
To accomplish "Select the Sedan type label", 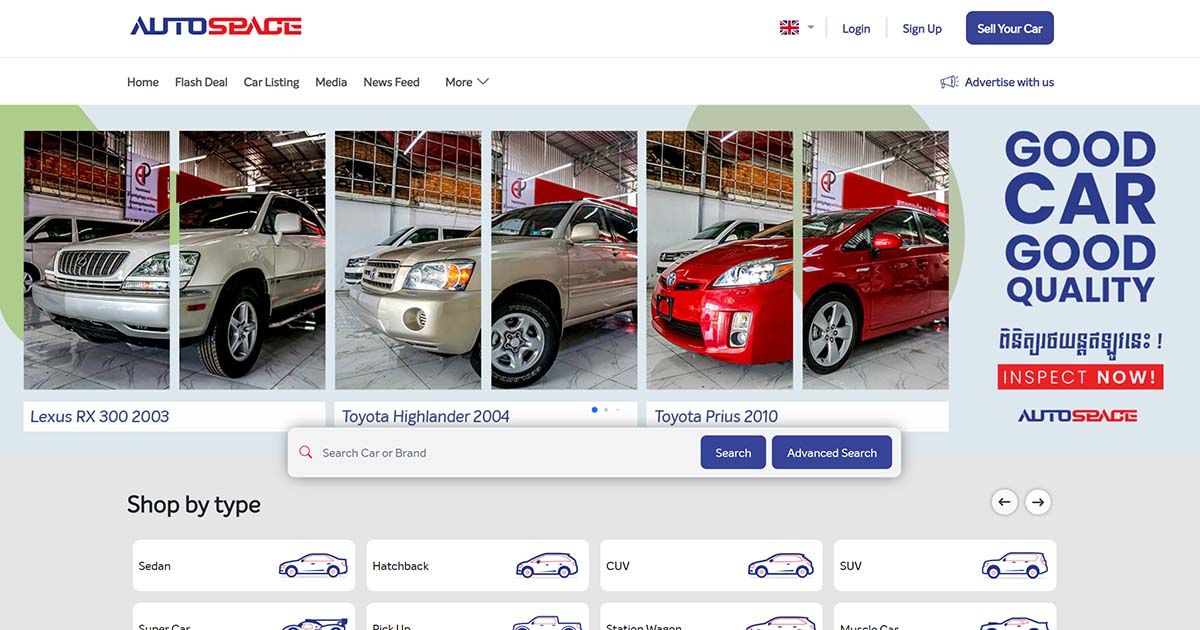I will click(x=155, y=566).
